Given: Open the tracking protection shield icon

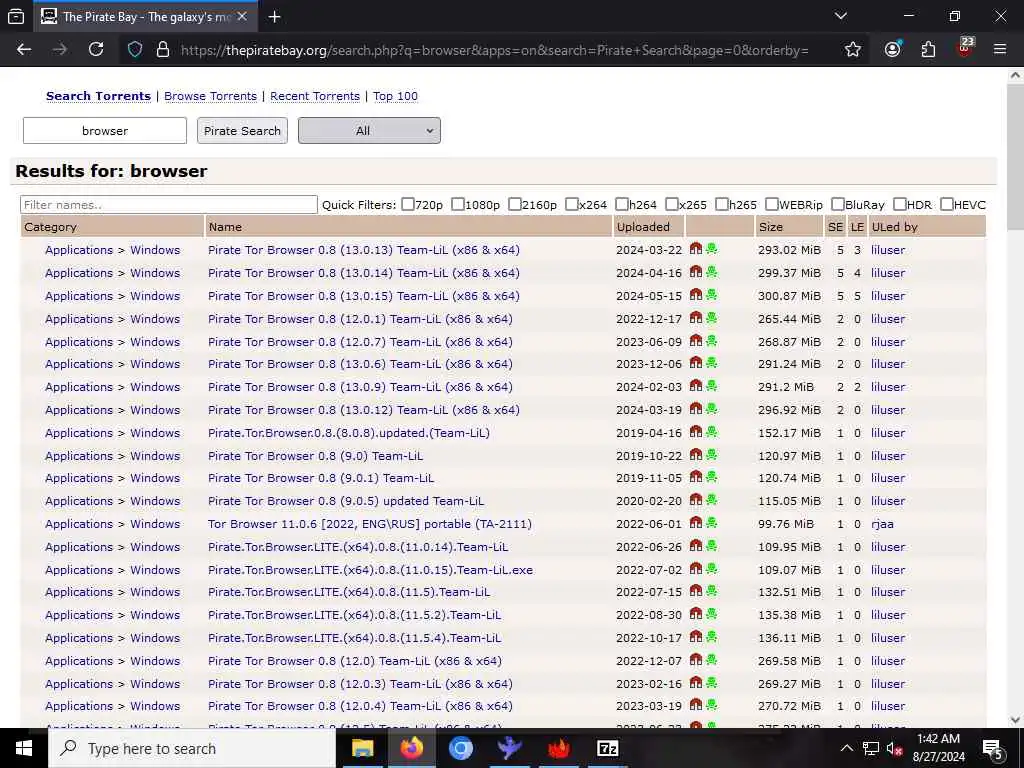Looking at the screenshot, I should (135, 50).
